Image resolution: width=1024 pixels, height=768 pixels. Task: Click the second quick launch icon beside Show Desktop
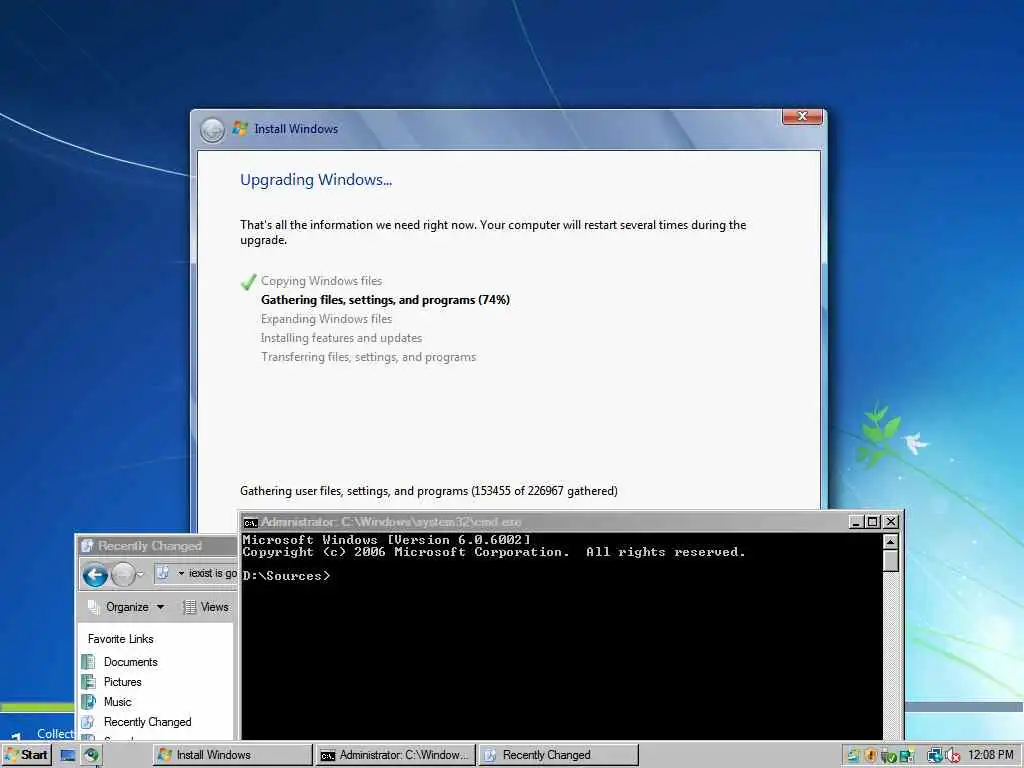coord(91,756)
